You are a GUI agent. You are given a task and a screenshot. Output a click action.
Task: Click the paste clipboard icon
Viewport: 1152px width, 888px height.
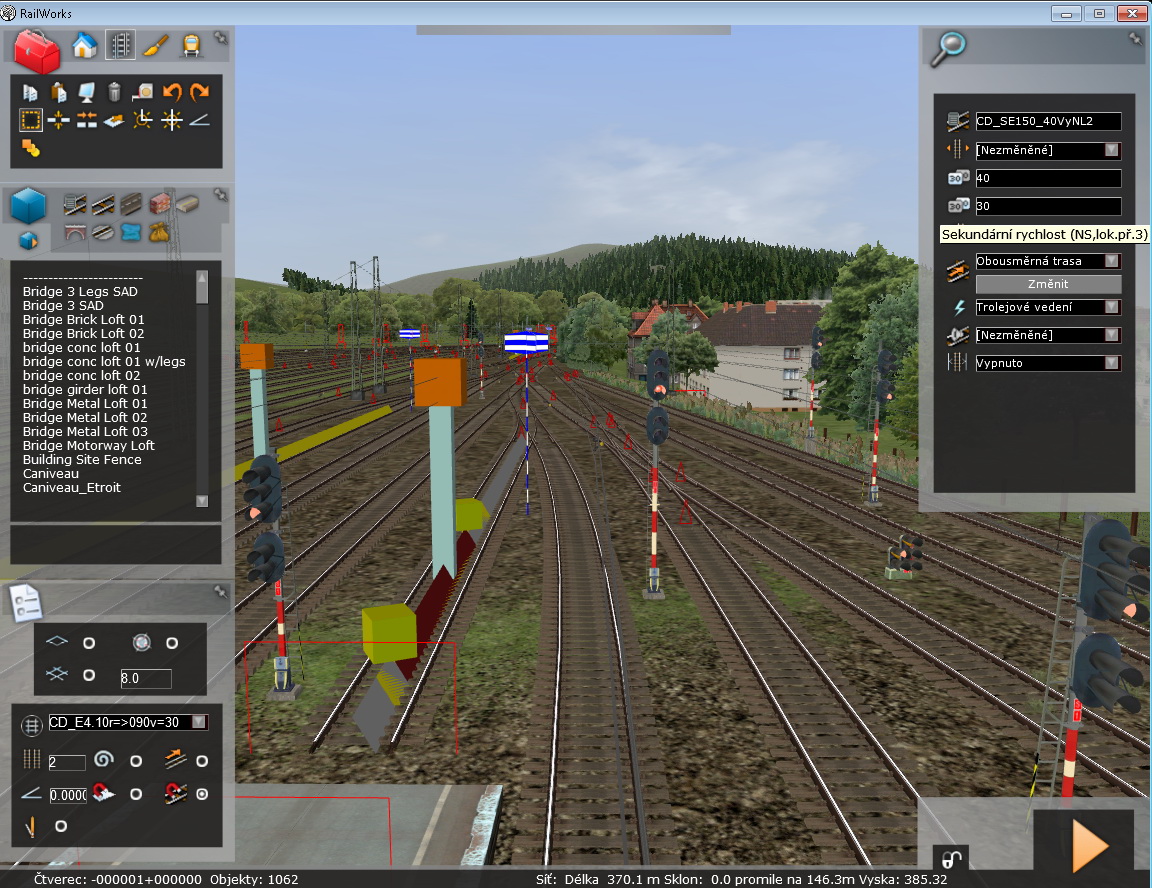(59, 92)
